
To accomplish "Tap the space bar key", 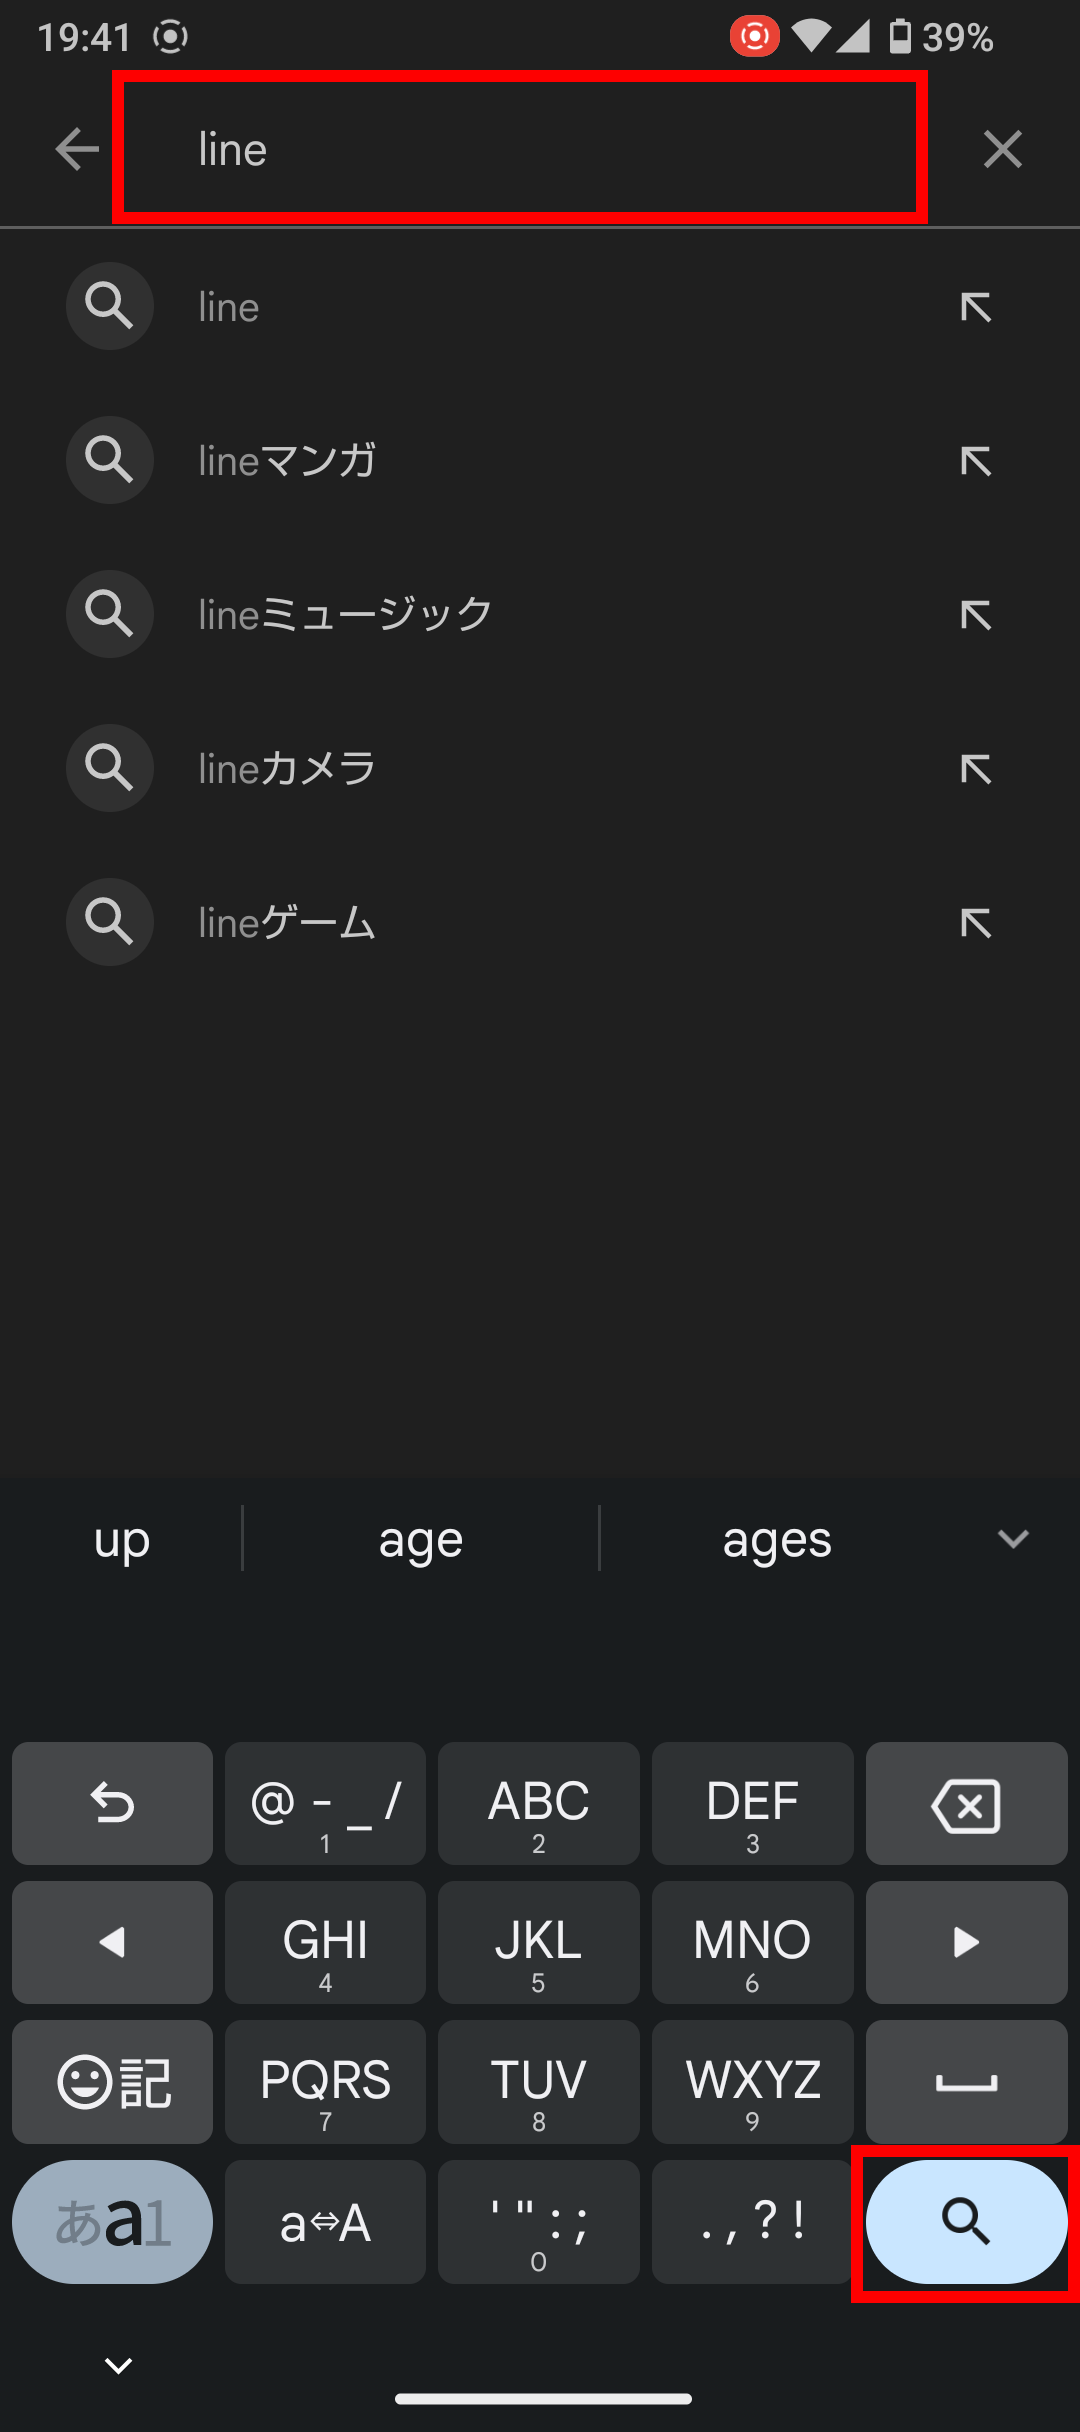I will click(x=966, y=2082).
